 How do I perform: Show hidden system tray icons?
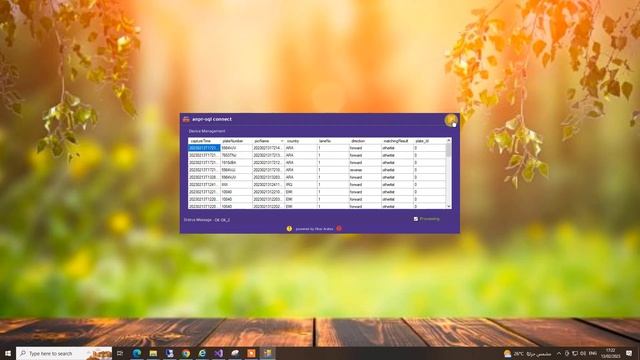559,353
